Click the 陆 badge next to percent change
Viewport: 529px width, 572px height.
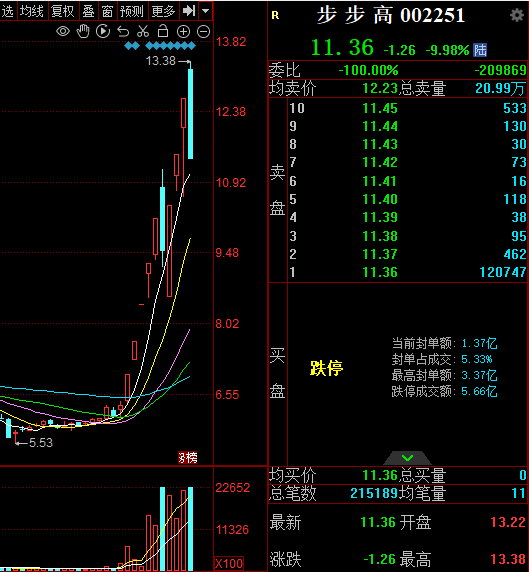[480, 50]
